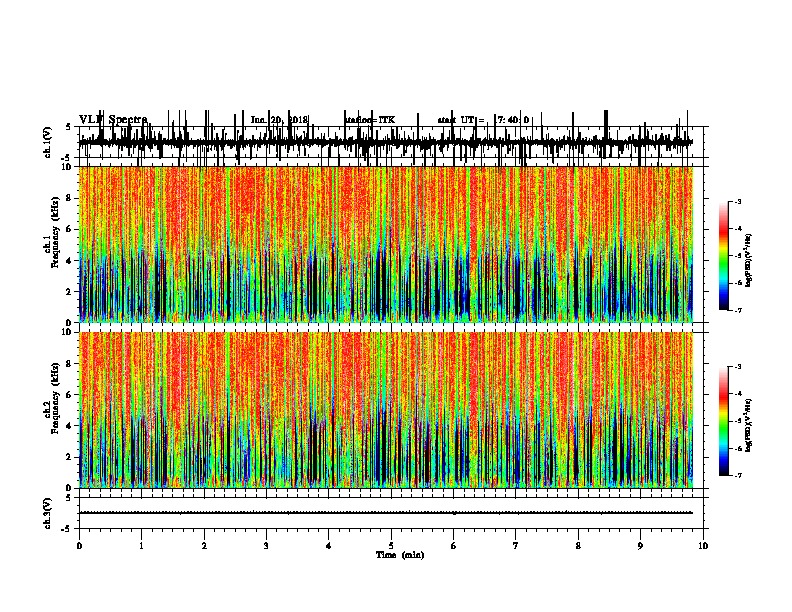Select time axis tick label '3'
The width and height of the screenshot is (792, 612).
[266, 546]
